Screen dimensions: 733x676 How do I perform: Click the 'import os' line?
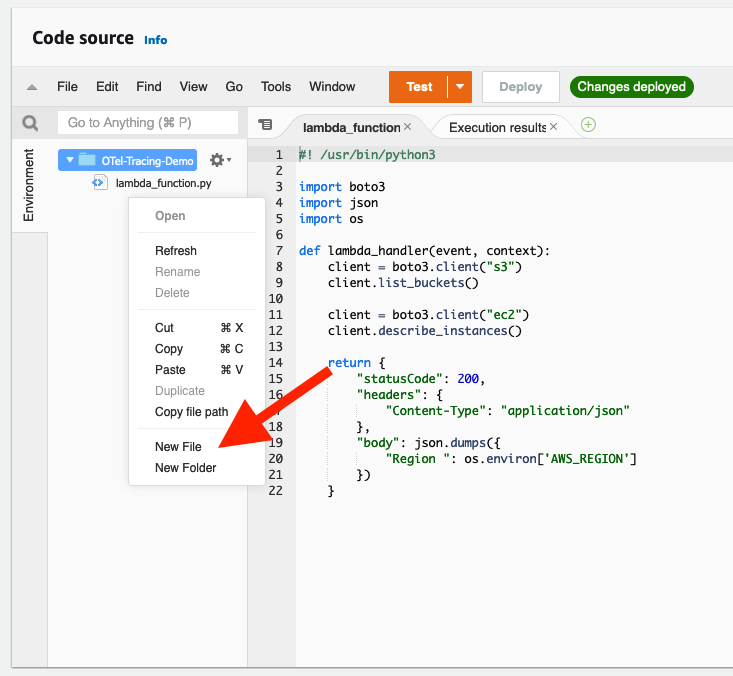(x=331, y=219)
